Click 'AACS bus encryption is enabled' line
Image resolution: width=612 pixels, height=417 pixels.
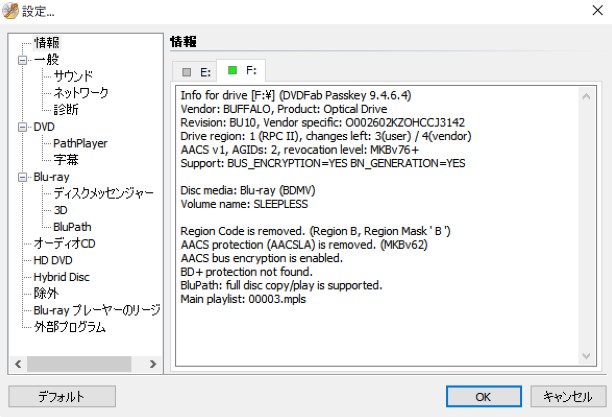click(262, 258)
